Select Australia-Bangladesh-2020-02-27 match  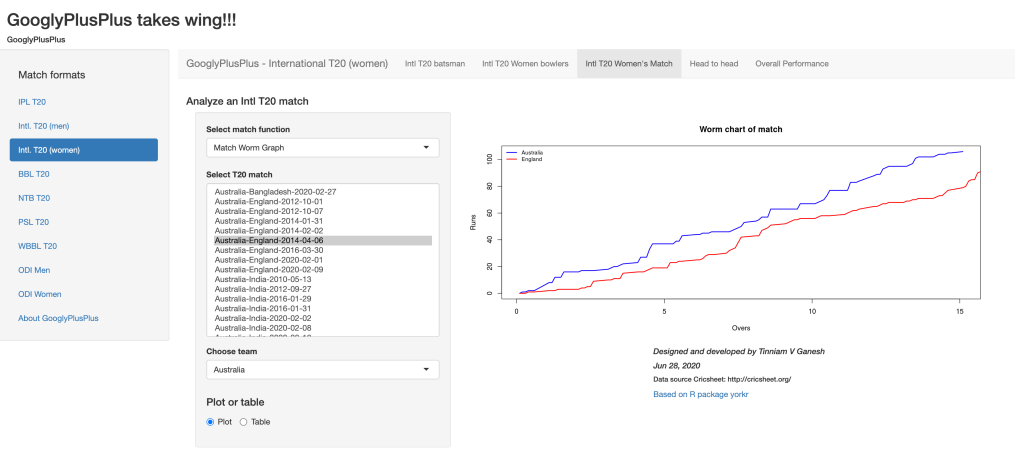pos(273,191)
